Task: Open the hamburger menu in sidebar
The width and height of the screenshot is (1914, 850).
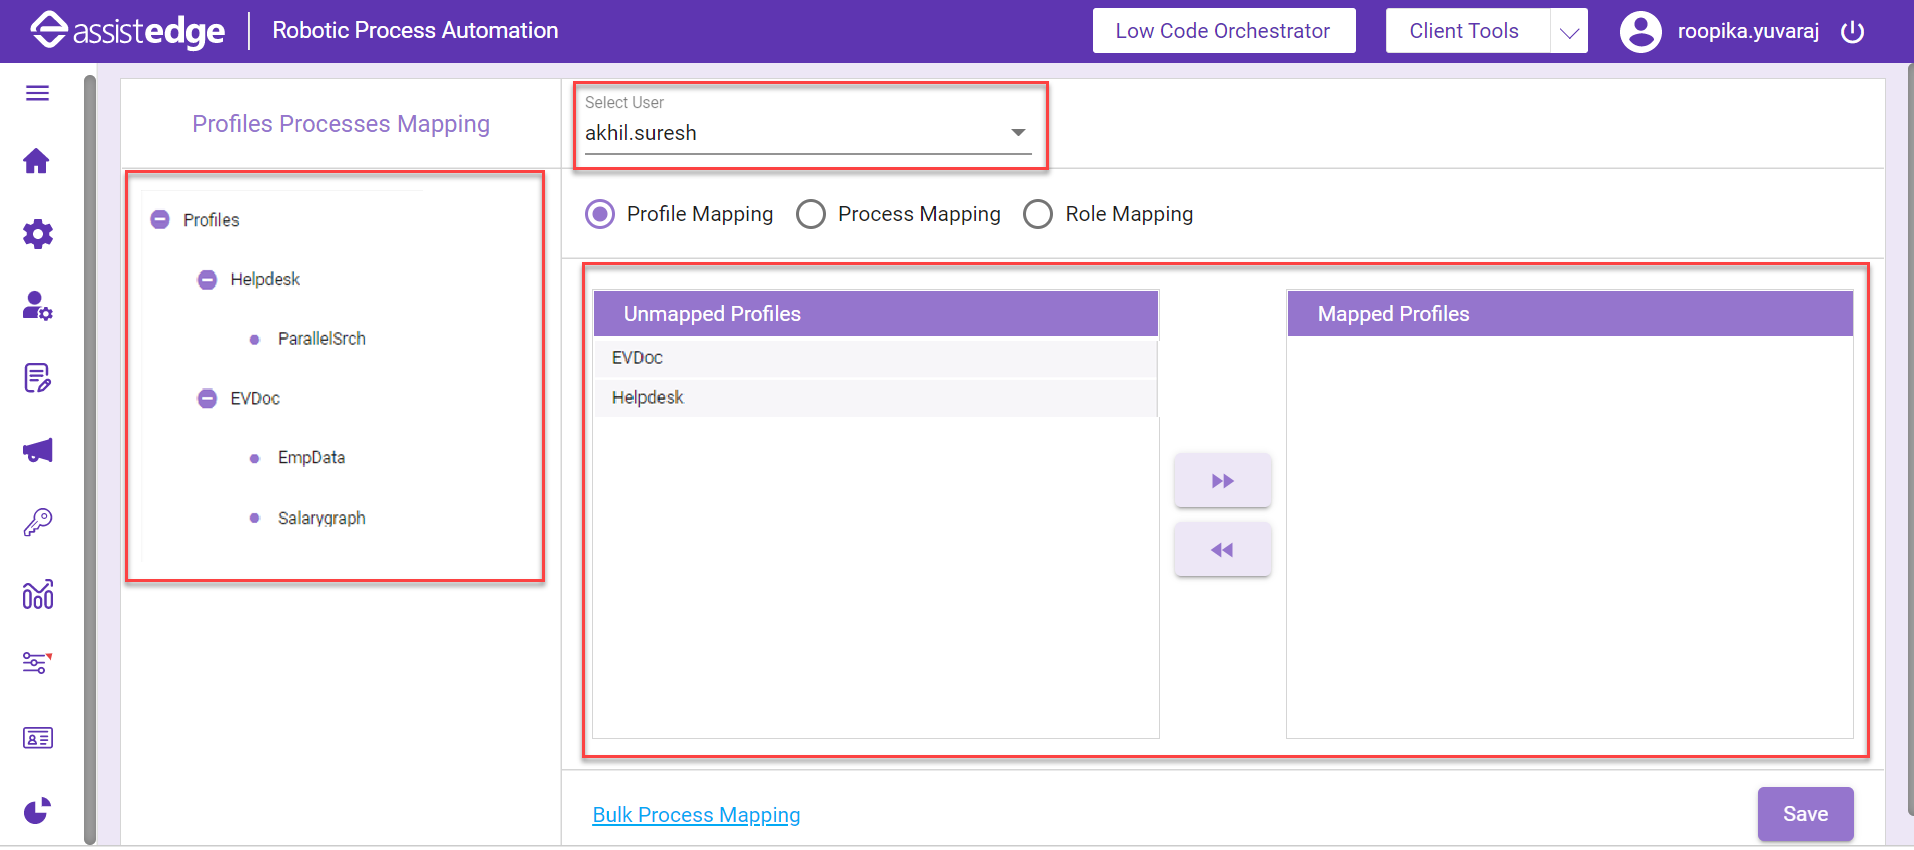Action: click(x=37, y=94)
